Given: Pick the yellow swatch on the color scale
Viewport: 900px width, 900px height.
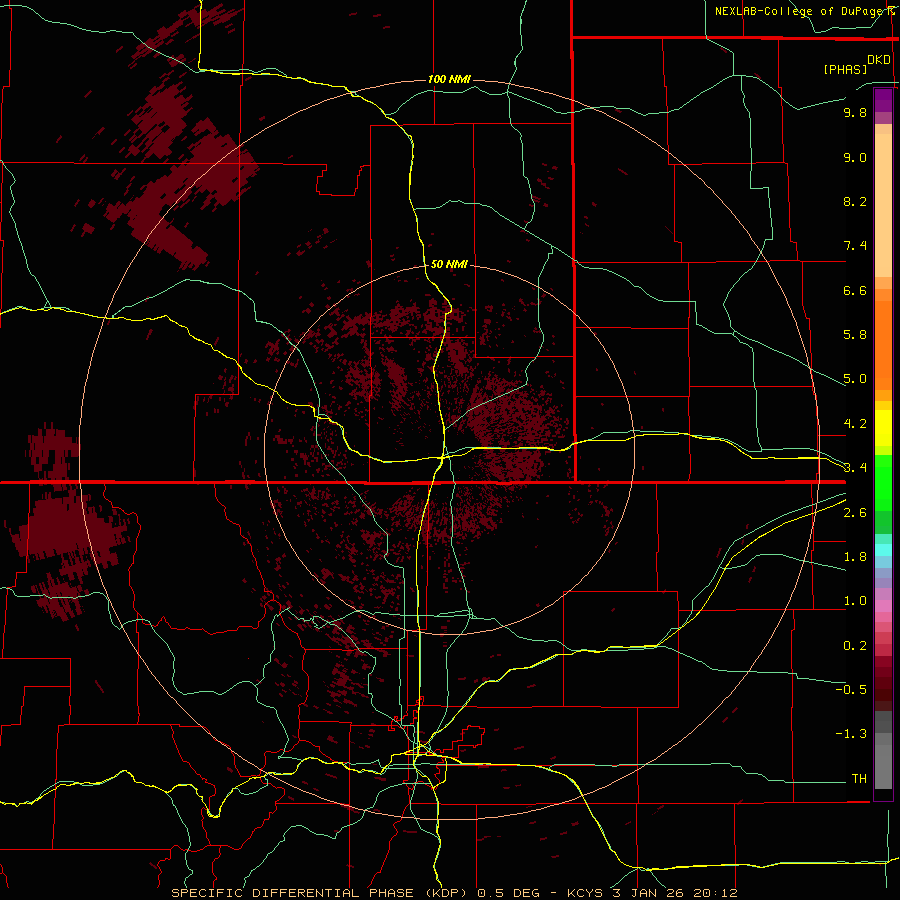Looking at the screenshot, I should click(883, 428).
